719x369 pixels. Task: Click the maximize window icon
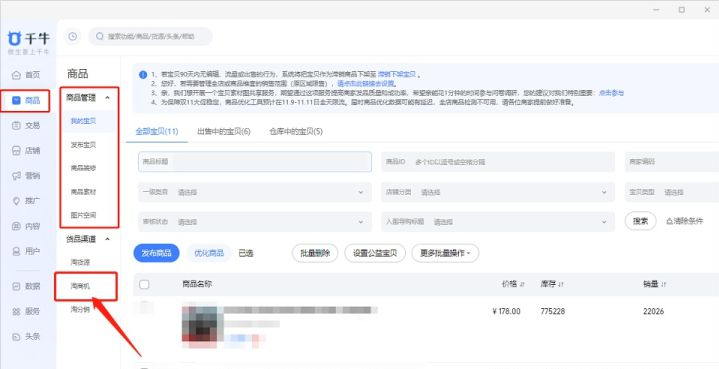click(x=682, y=10)
